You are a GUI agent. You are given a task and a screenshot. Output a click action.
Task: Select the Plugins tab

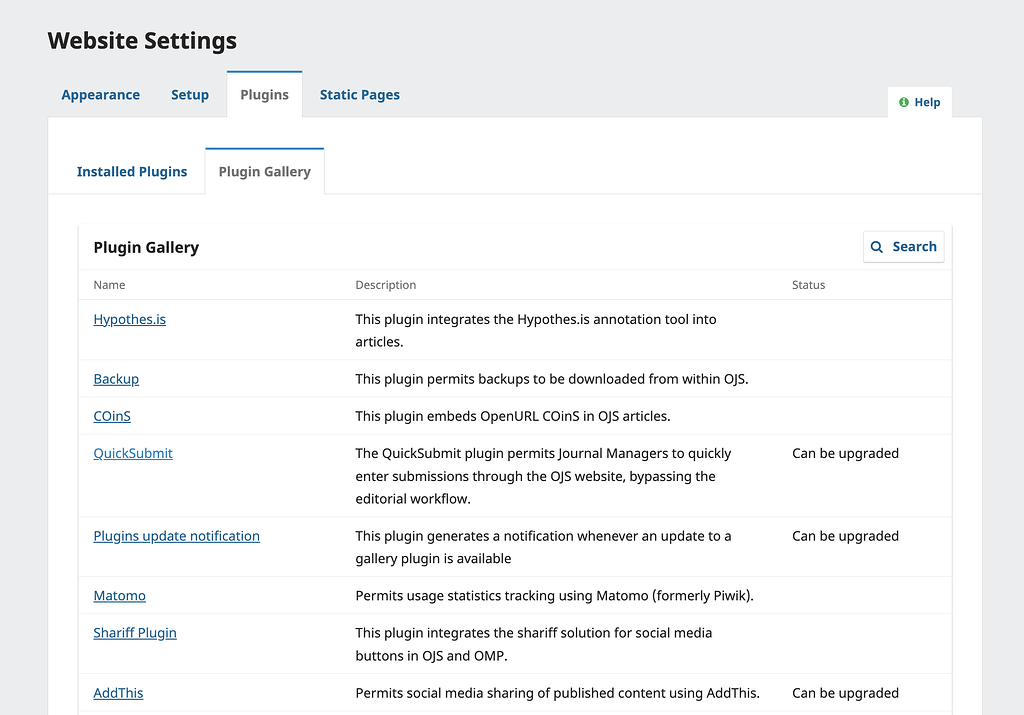coord(264,95)
